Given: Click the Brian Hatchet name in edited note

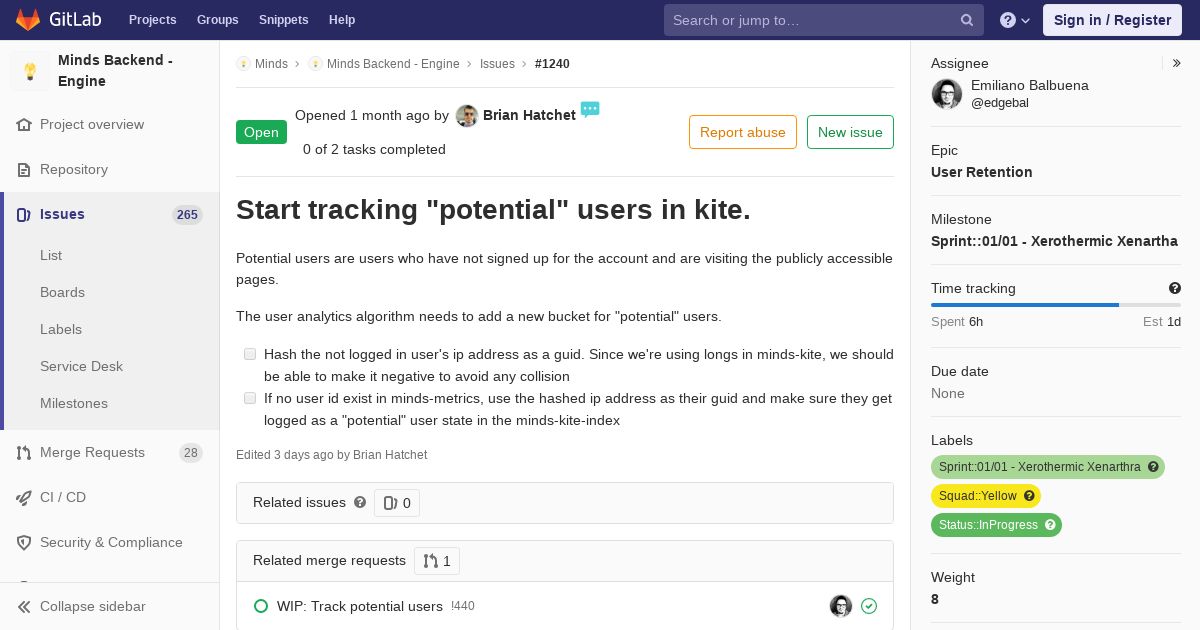Looking at the screenshot, I should (390, 455).
